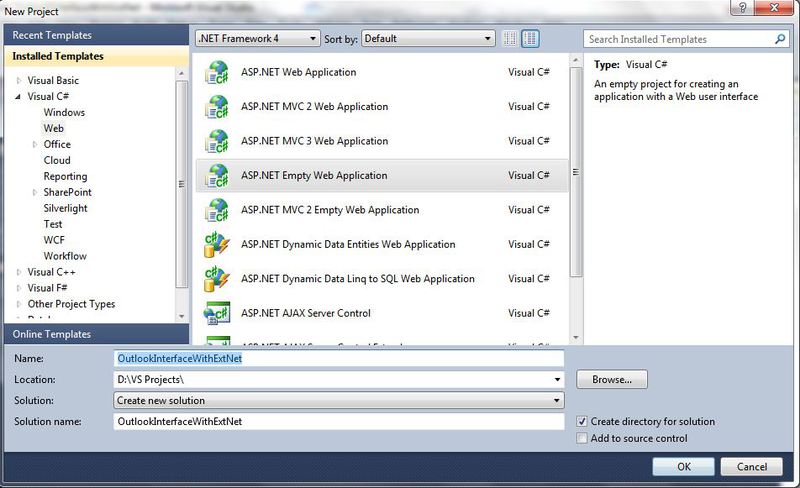800x488 pixels.
Task: Click the ASP.NET Empty Web Application icon
Action: click(x=217, y=176)
